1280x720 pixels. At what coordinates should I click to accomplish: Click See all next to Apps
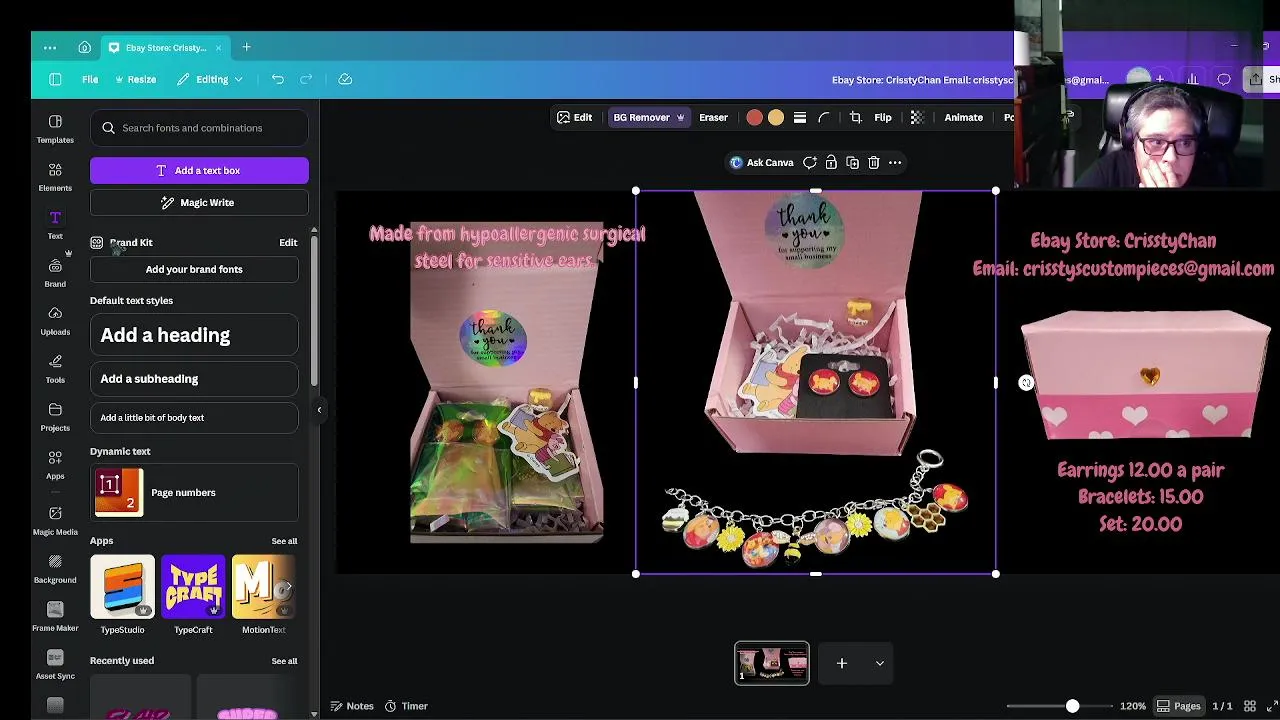(284, 541)
